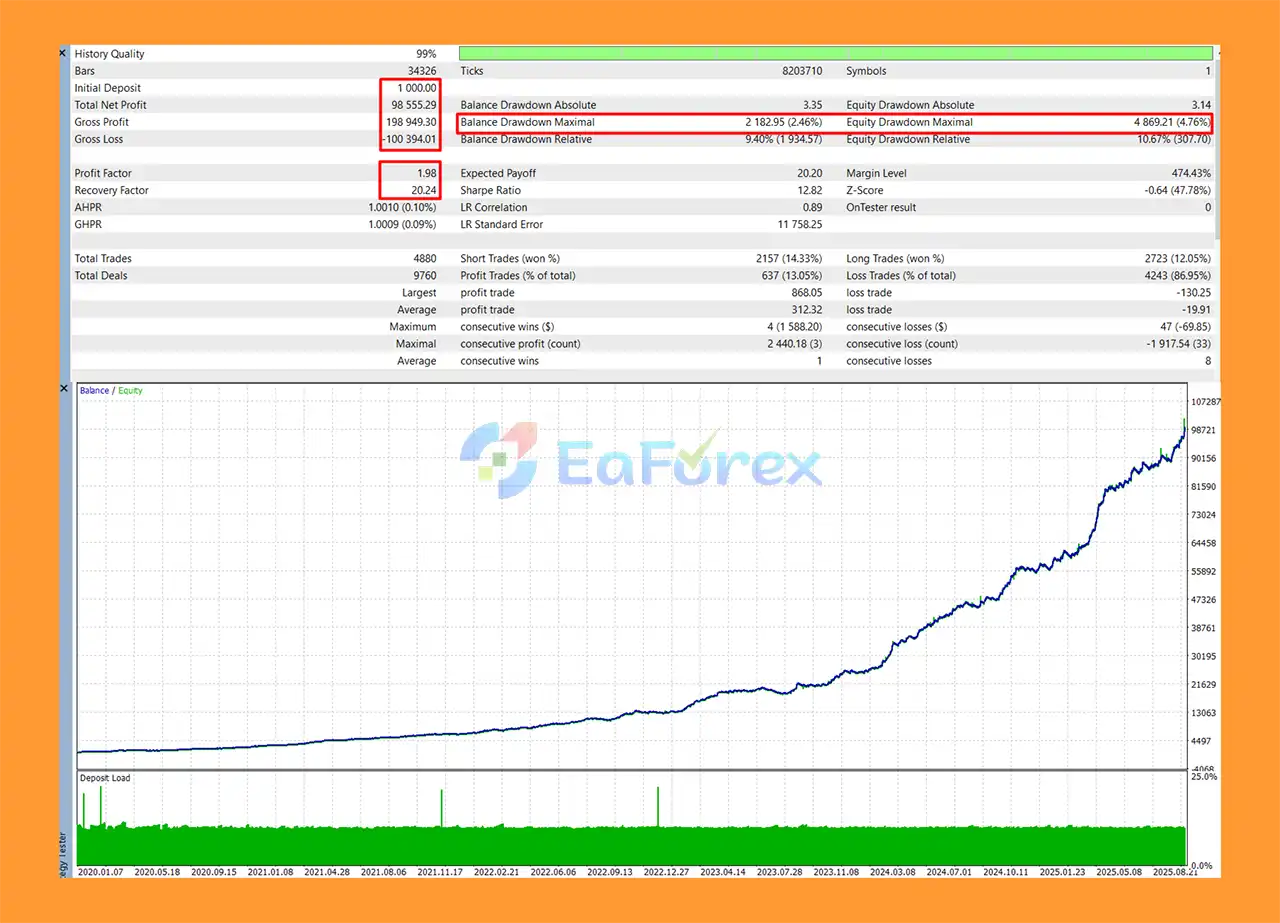The image size is (1280, 923).
Task: Close the statistics panel with the top X
Action: point(63,53)
